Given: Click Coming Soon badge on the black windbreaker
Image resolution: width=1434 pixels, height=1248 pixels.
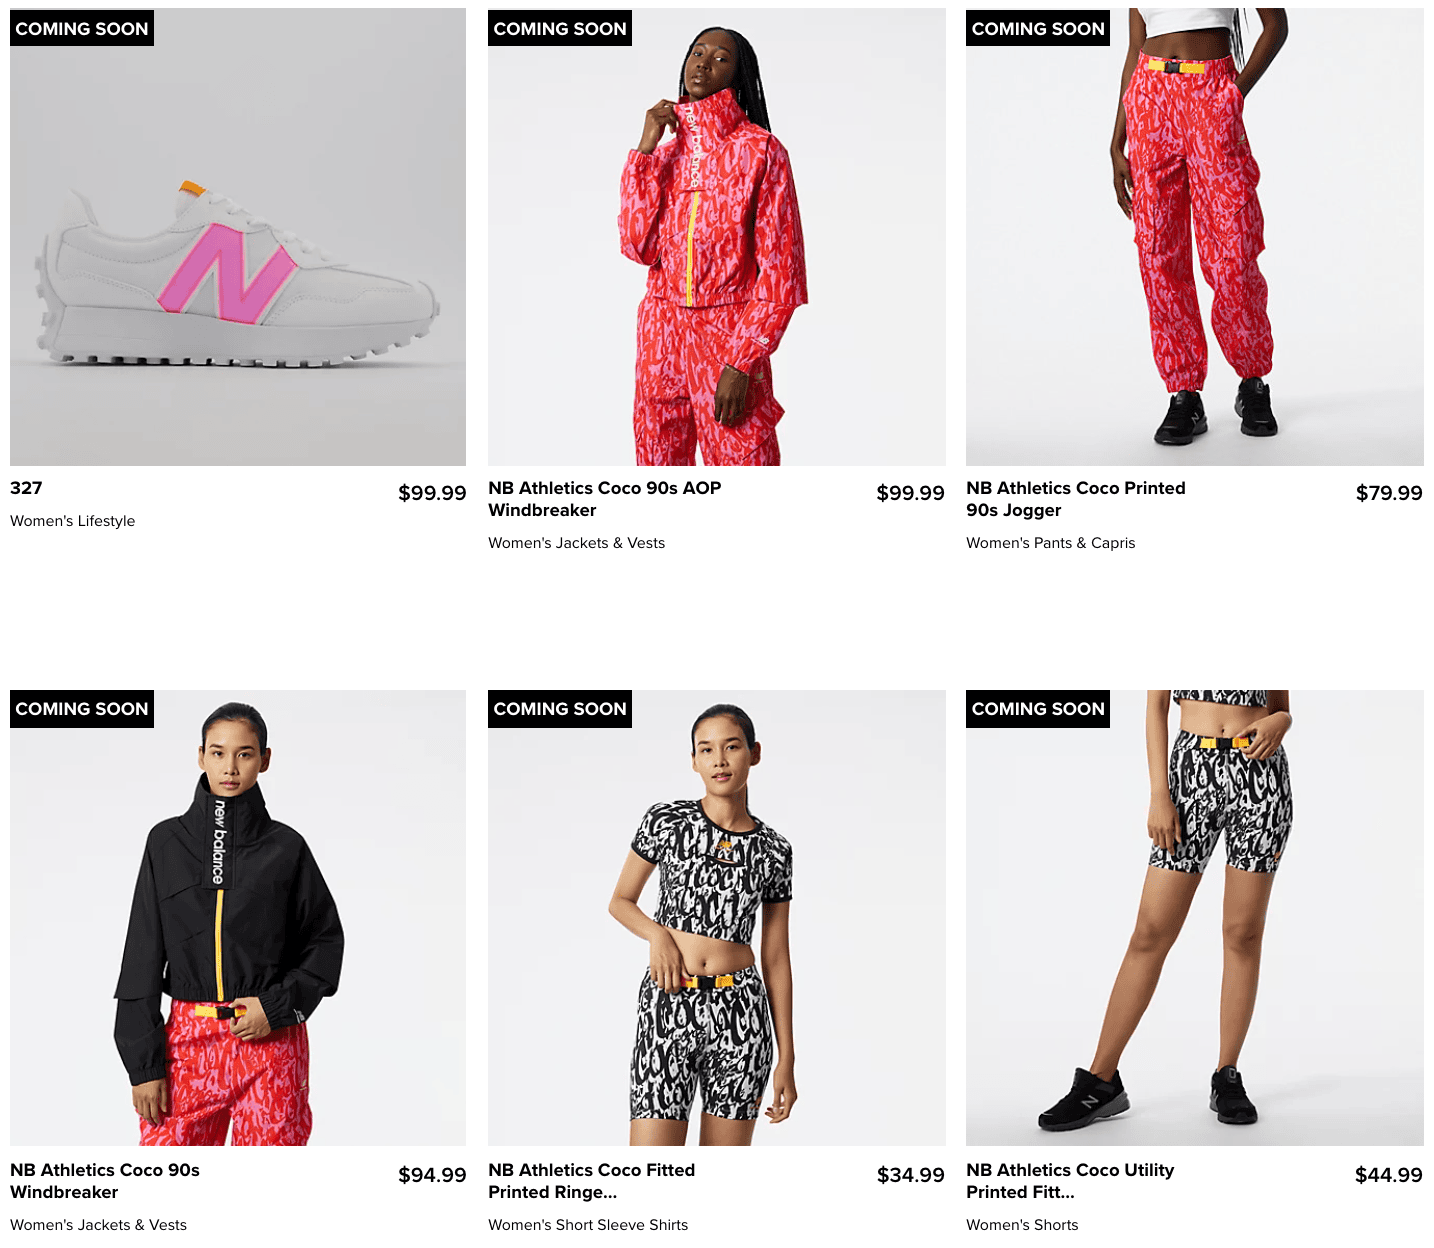Looking at the screenshot, I should 82,708.
